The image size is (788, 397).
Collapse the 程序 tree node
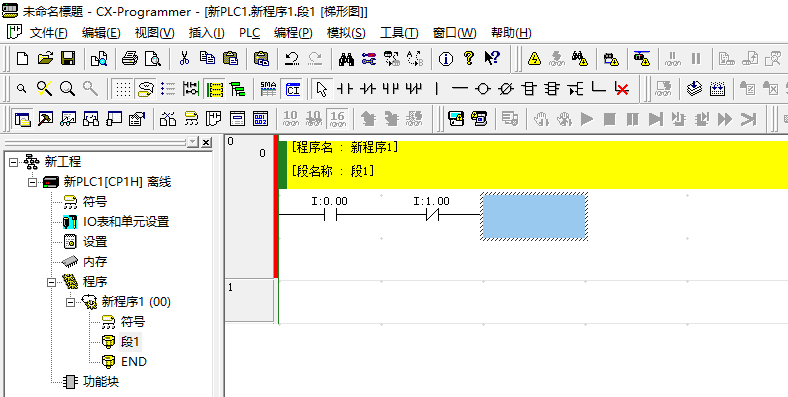[52, 282]
